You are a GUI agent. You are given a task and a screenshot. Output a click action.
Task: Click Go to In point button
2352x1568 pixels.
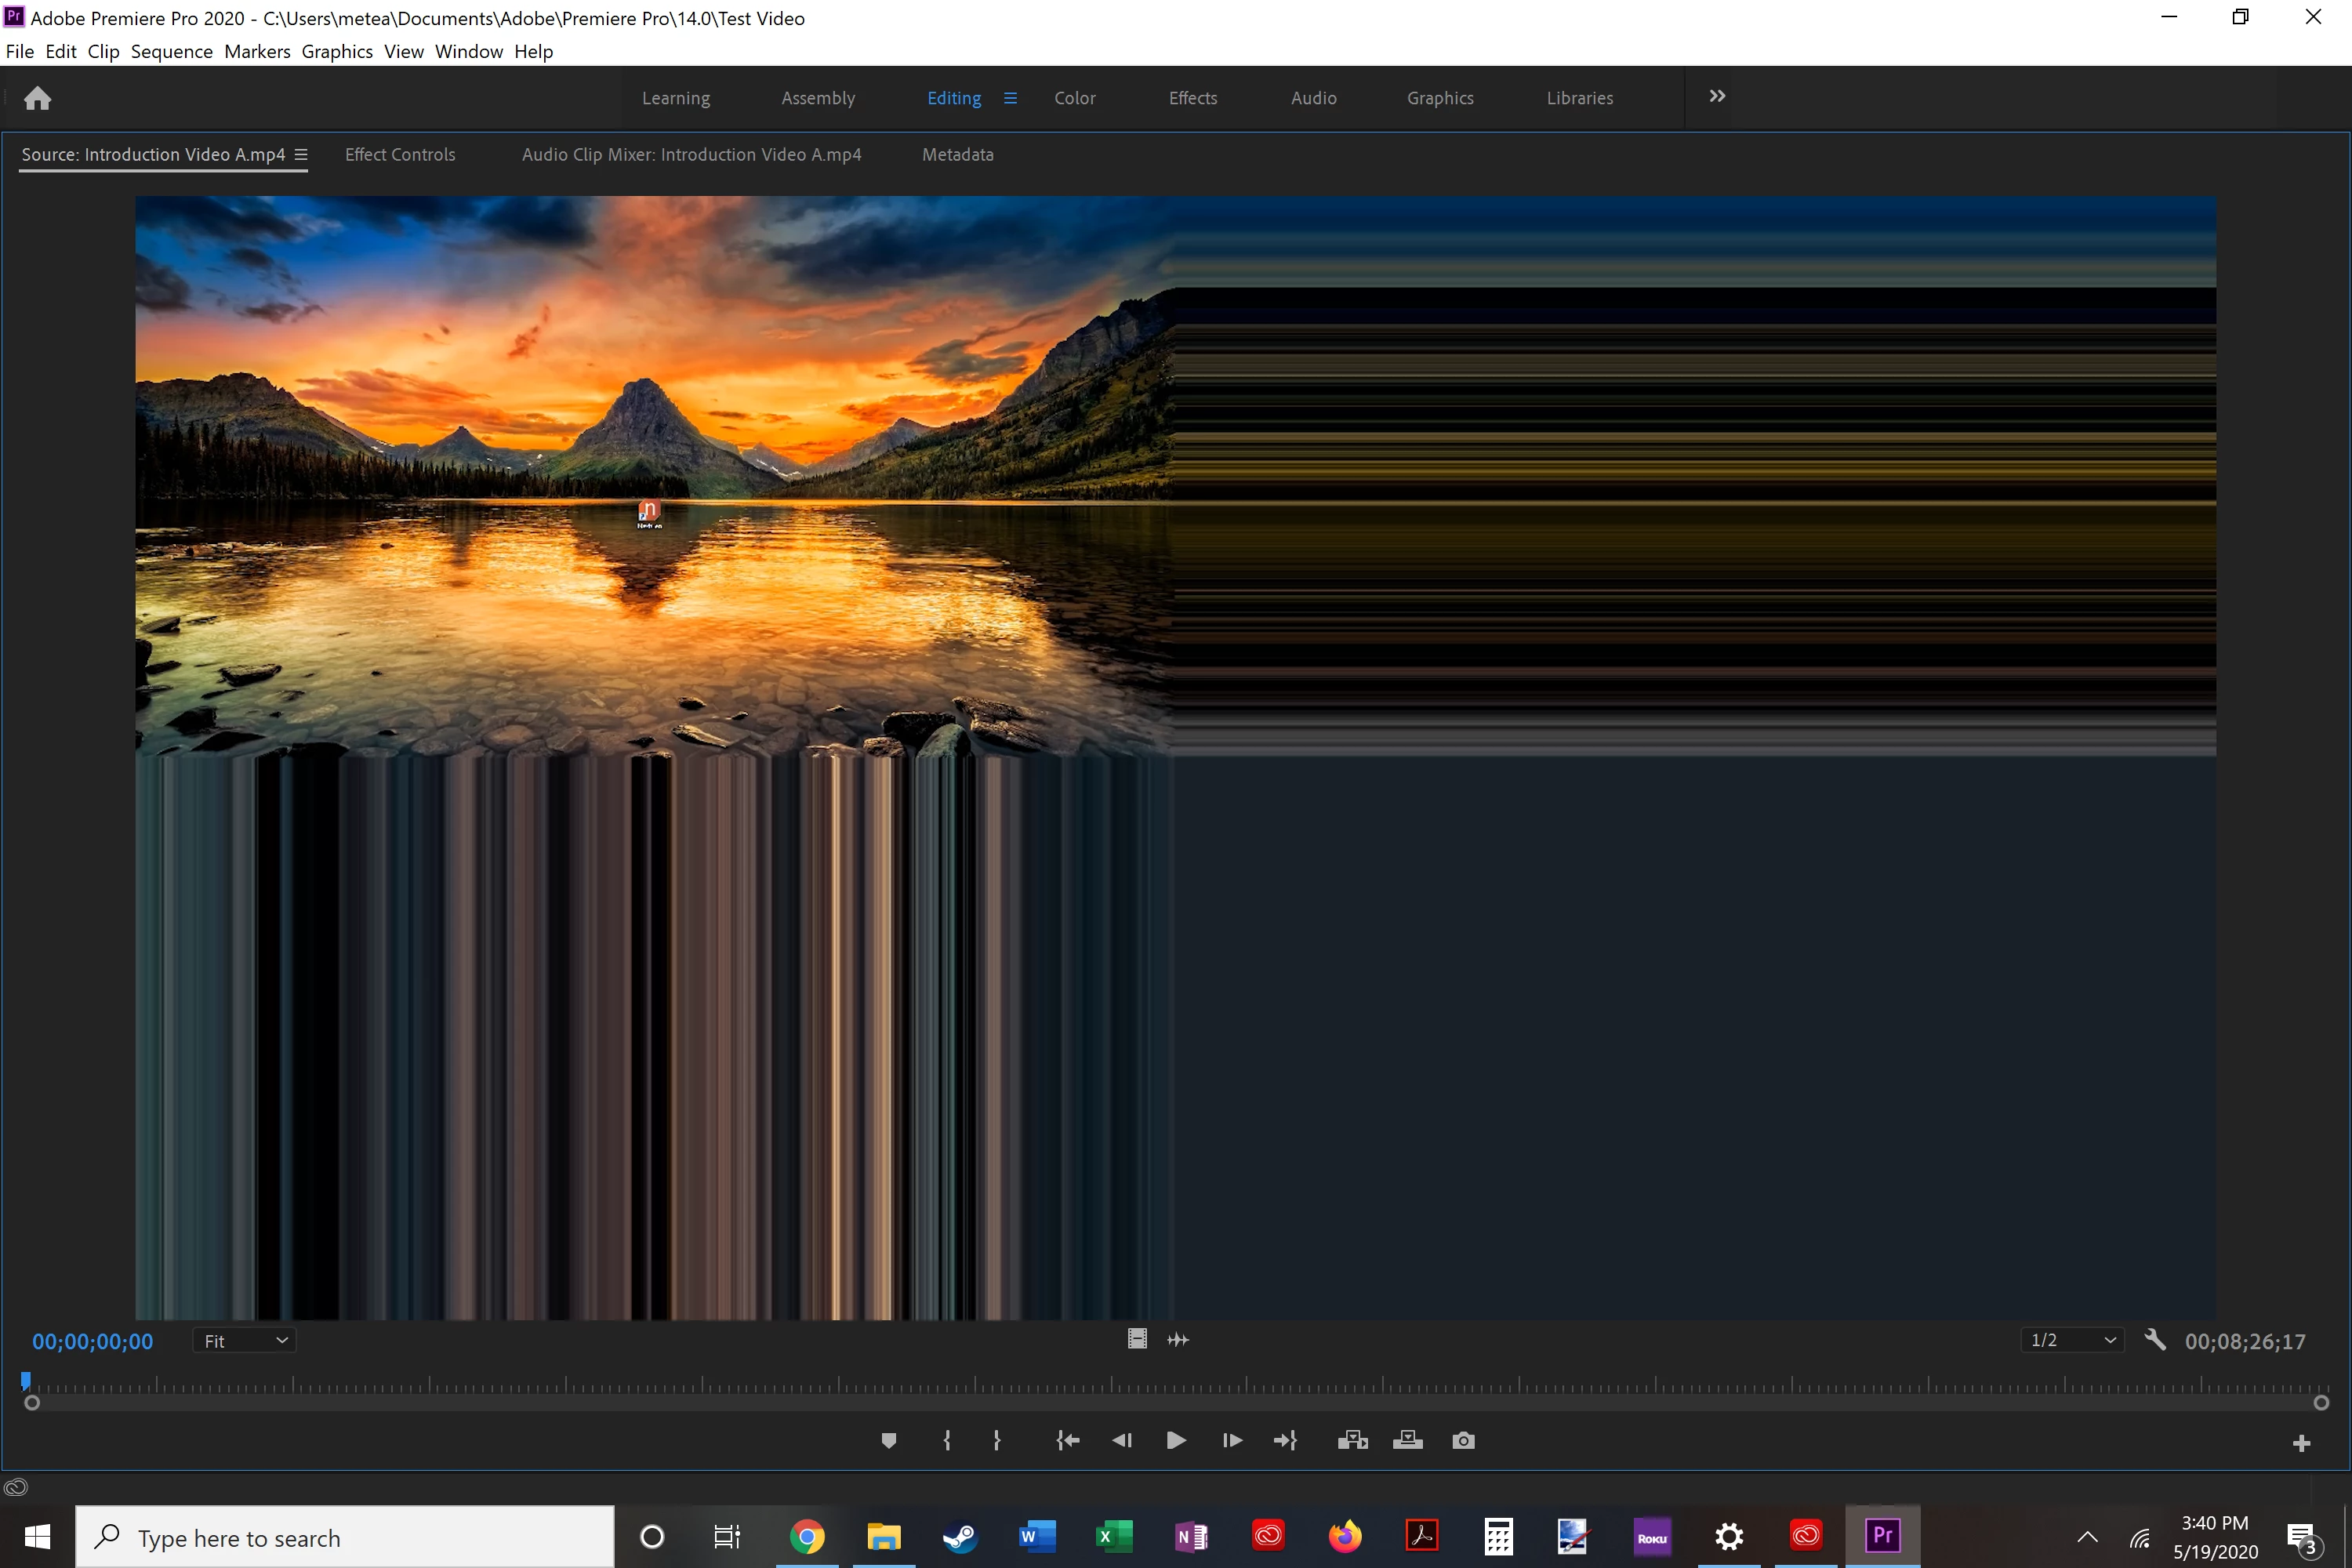(x=1067, y=1440)
